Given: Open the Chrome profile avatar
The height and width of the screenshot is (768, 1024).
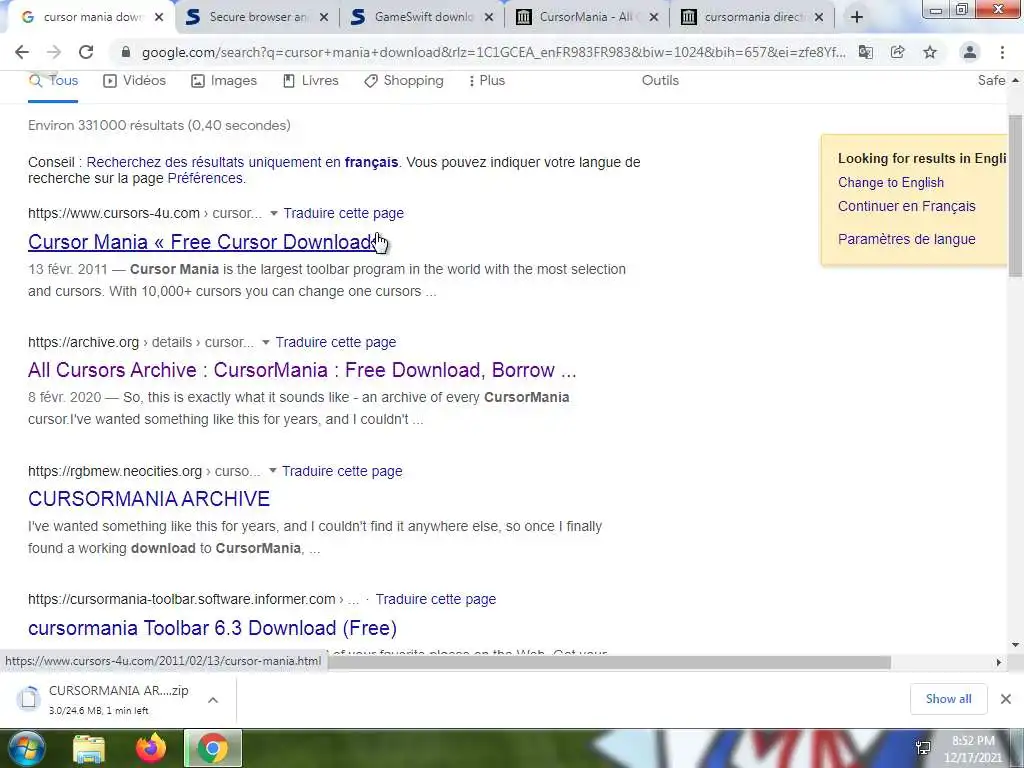Looking at the screenshot, I should coord(970,52).
